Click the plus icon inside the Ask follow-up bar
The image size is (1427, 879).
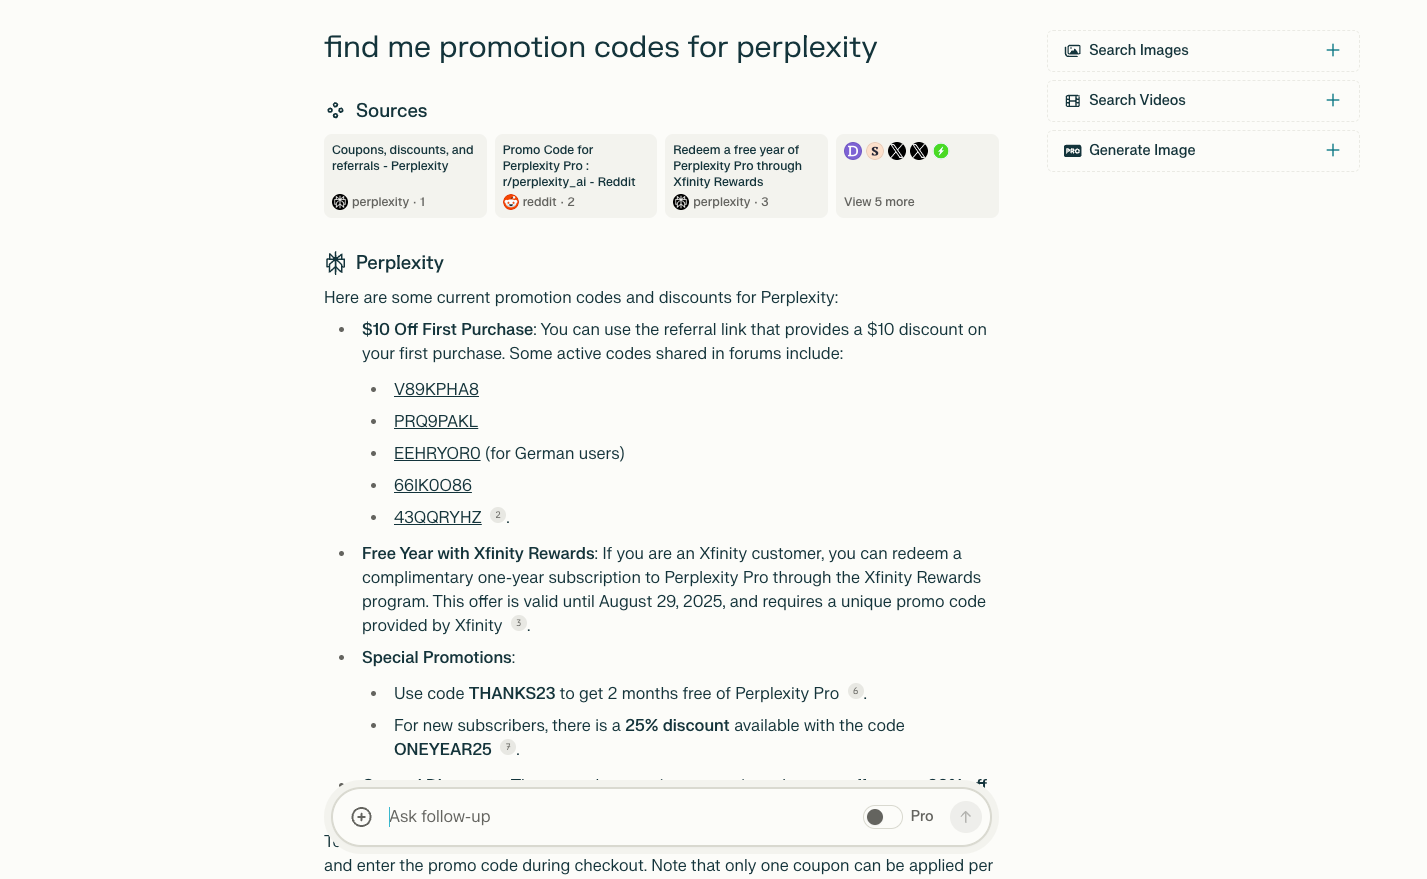pos(361,816)
